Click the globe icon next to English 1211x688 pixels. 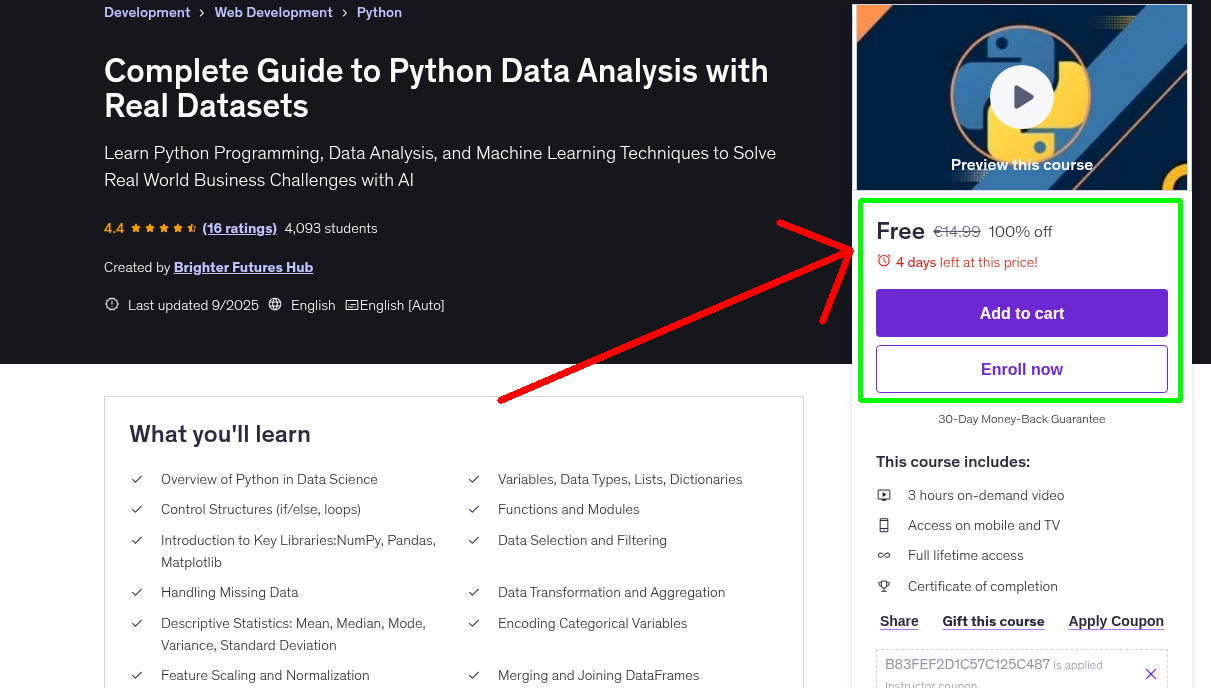click(274, 305)
